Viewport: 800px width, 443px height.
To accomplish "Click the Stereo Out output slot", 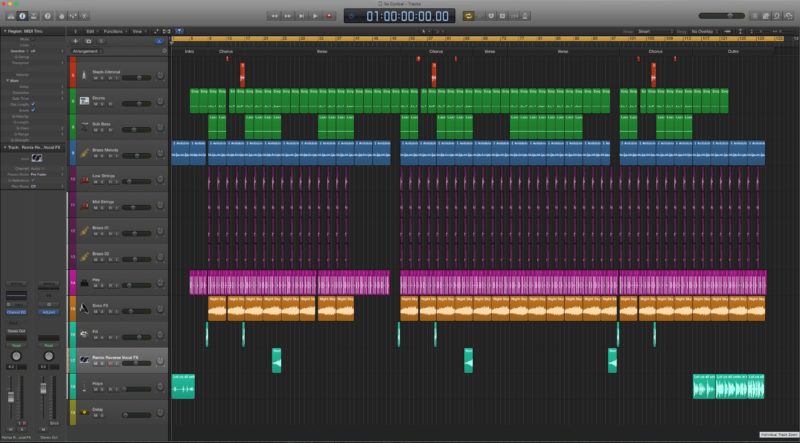I will pos(16,331).
